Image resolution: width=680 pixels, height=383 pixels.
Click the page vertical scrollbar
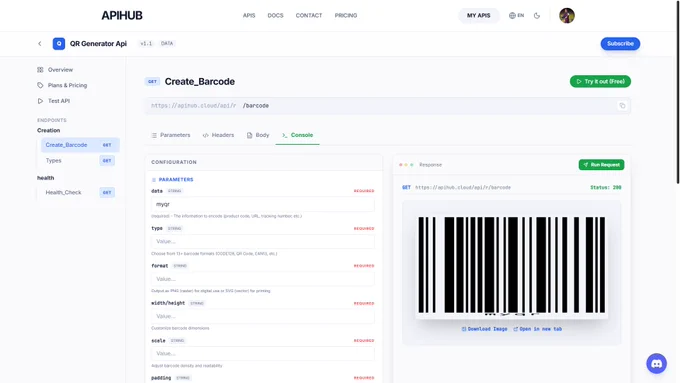coord(678,92)
